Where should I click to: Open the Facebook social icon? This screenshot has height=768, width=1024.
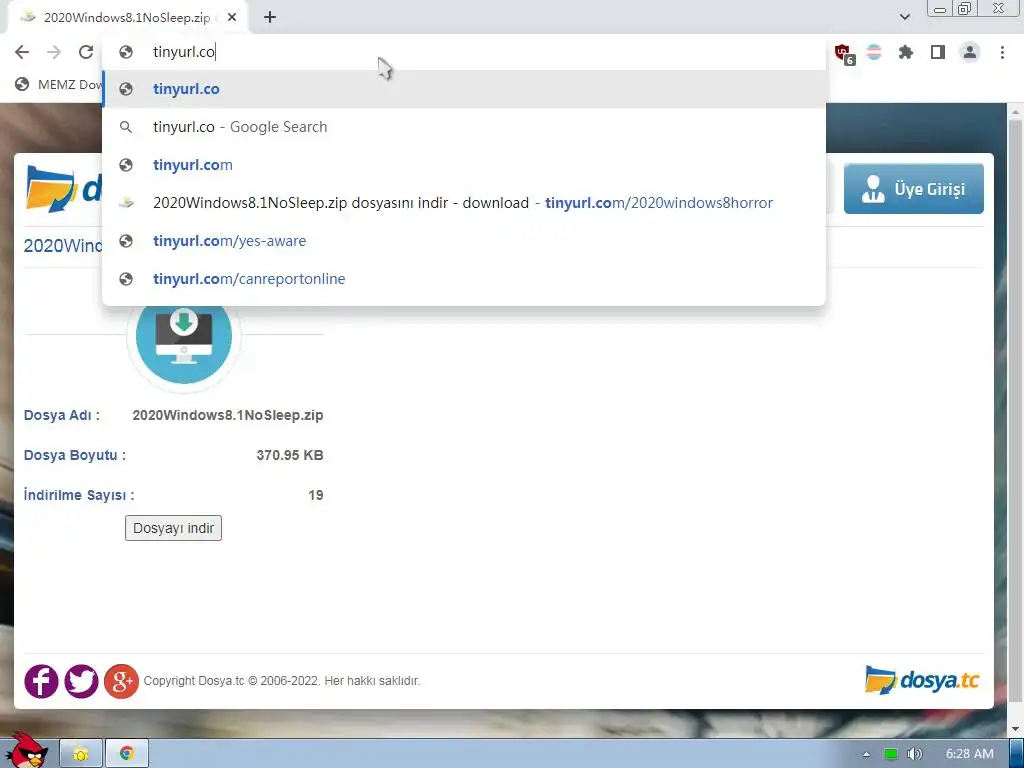click(x=41, y=681)
